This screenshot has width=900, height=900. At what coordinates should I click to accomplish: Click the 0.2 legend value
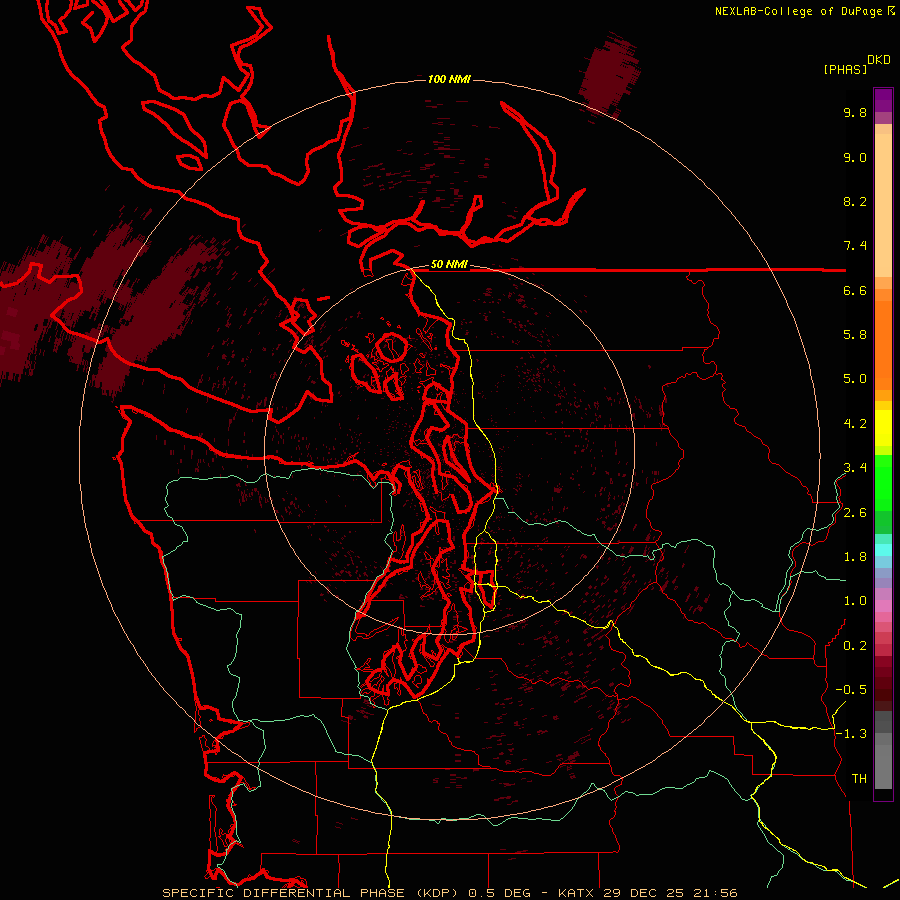click(x=855, y=646)
